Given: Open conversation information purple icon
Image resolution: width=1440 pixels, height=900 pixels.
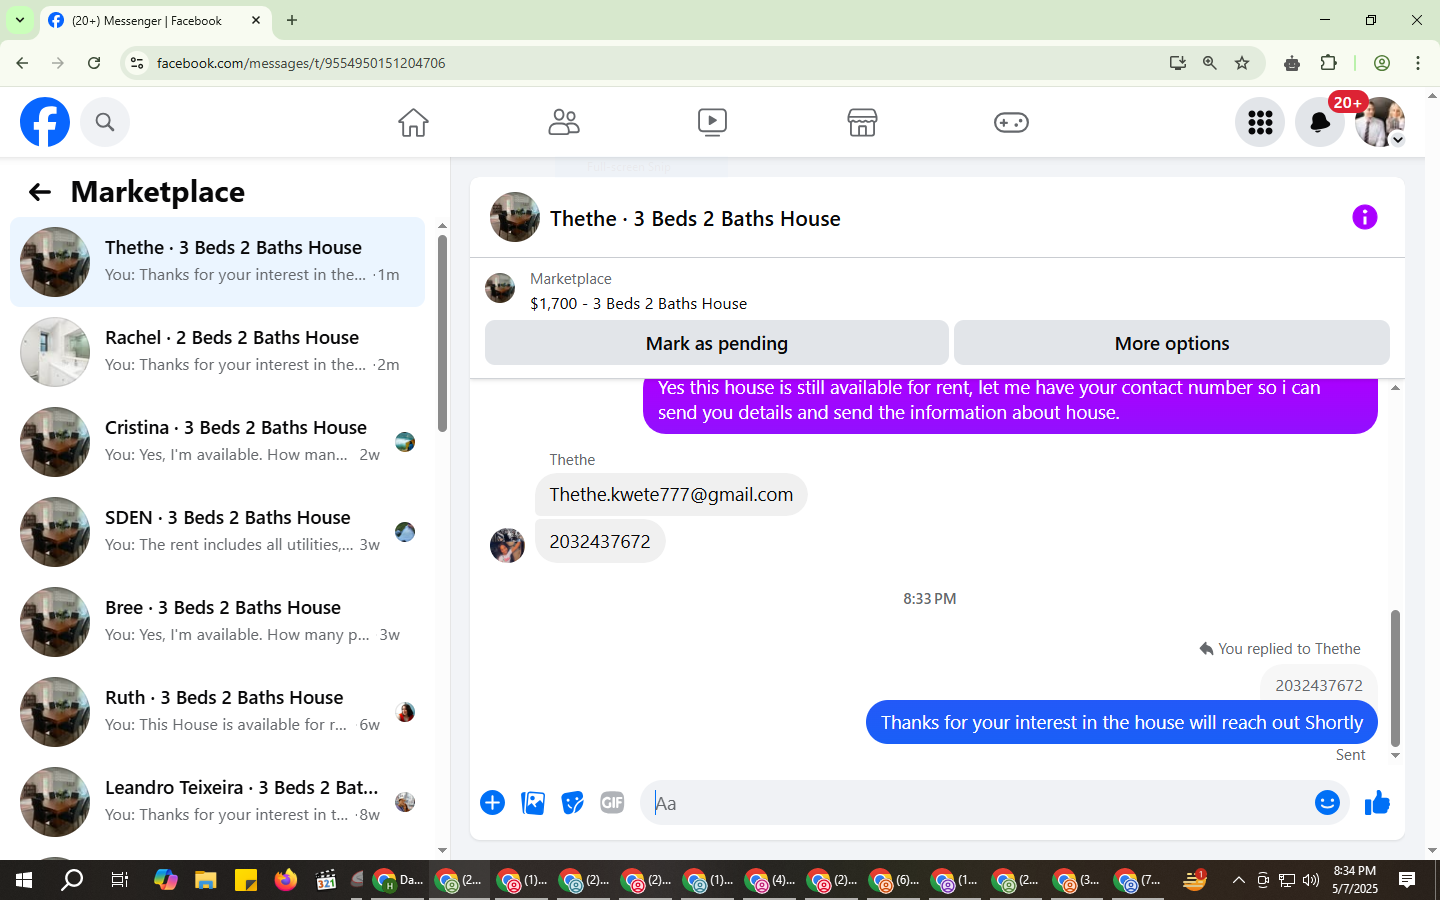Looking at the screenshot, I should (1364, 217).
